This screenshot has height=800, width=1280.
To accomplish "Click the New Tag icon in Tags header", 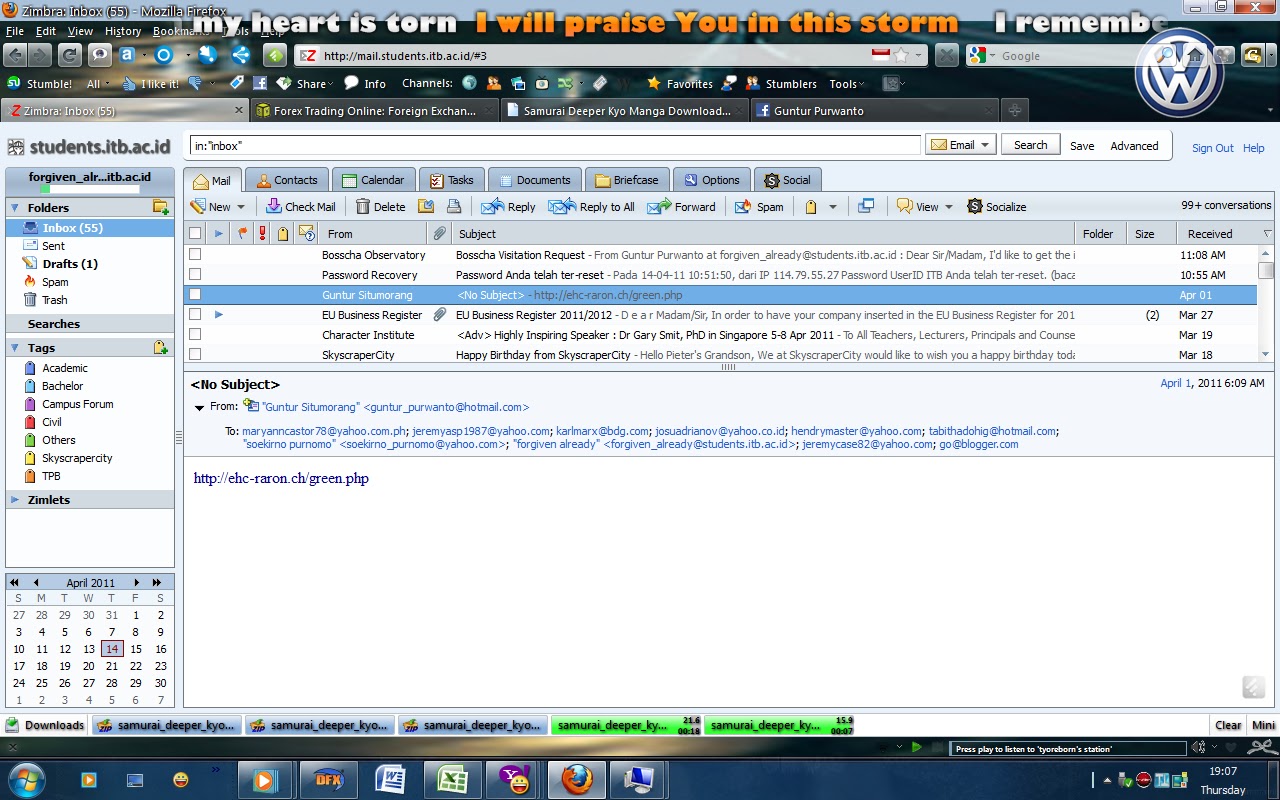I will pyautogui.click(x=160, y=347).
